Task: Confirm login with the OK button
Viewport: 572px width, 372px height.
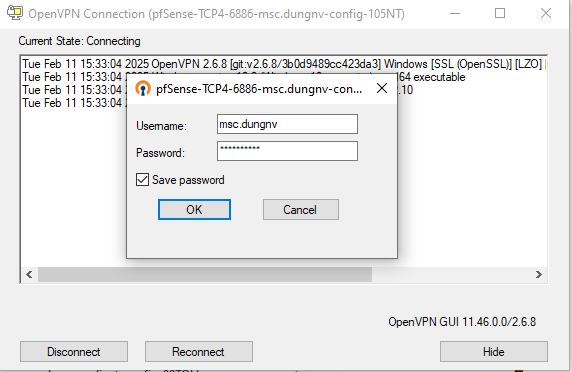Action: [x=194, y=209]
